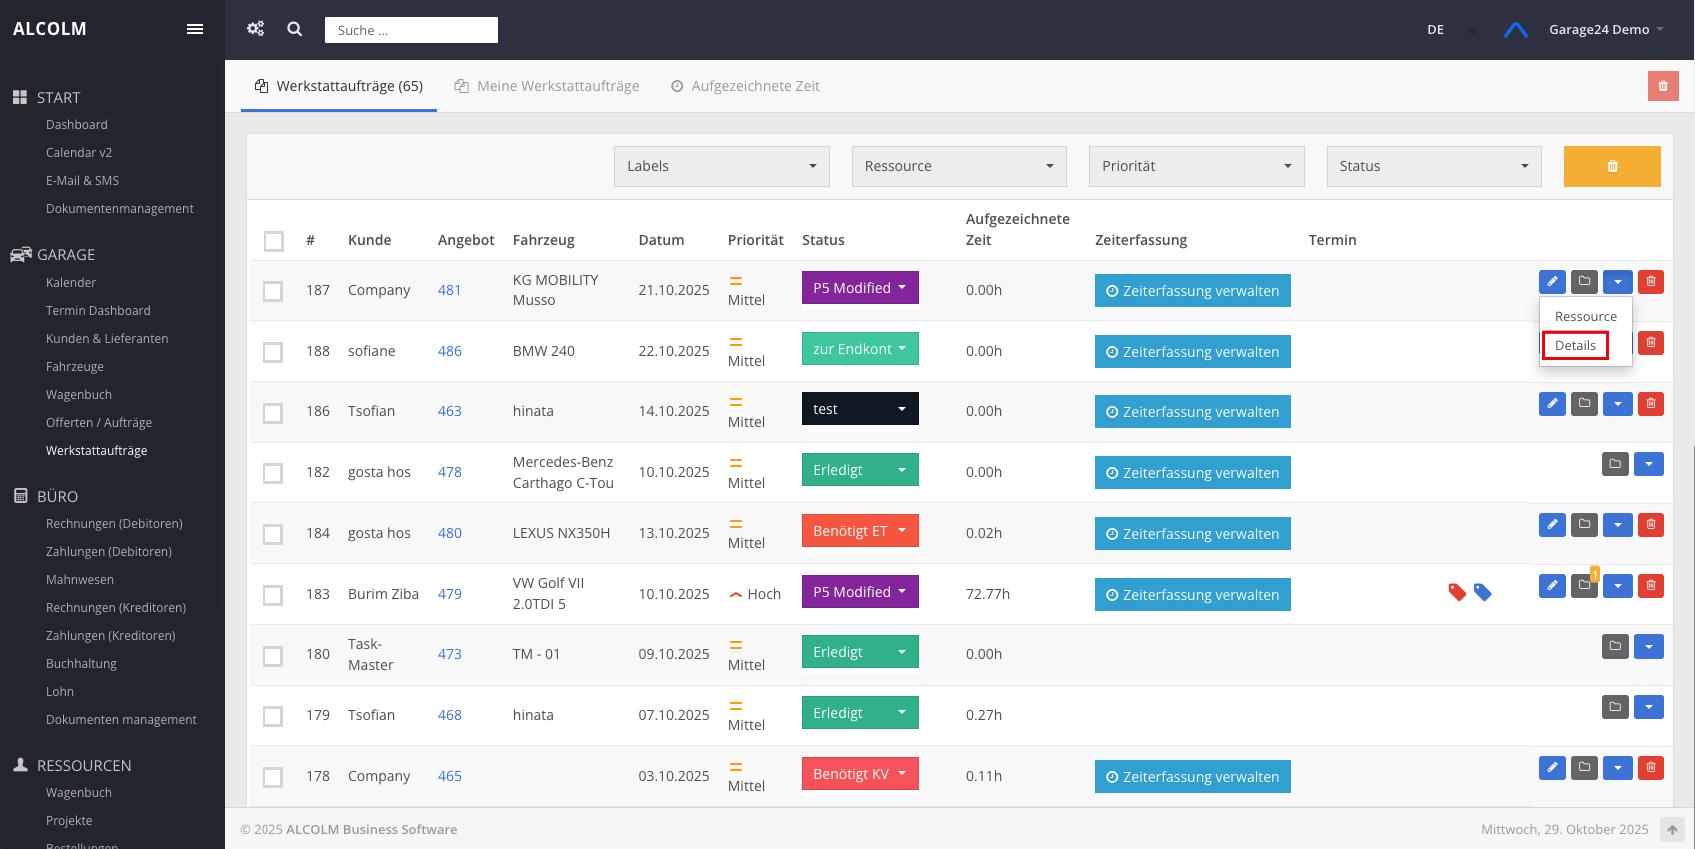This screenshot has height=849, width=1695.
Task: Click into the Suche search field
Action: (411, 30)
